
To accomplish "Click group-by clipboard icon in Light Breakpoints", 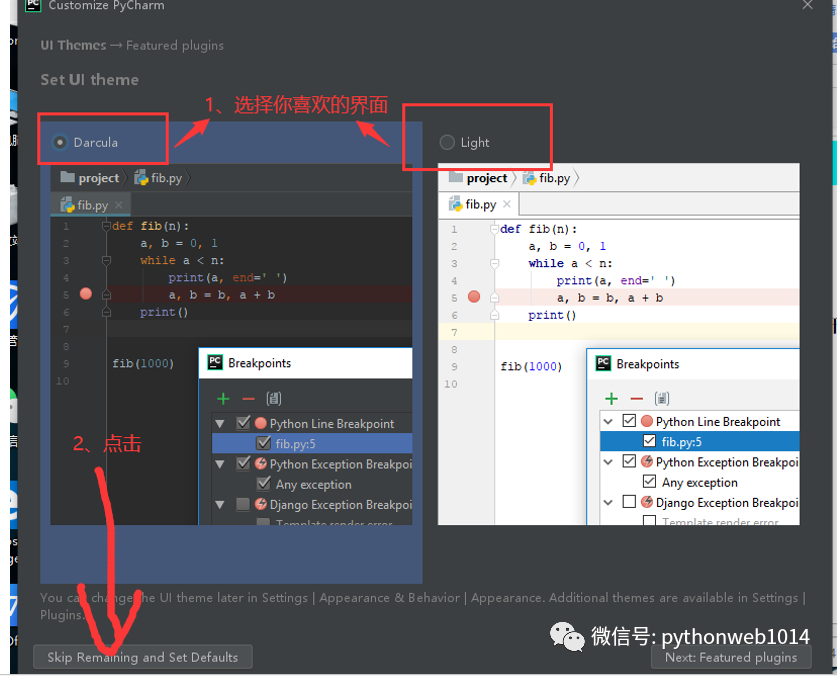I will 661,398.
